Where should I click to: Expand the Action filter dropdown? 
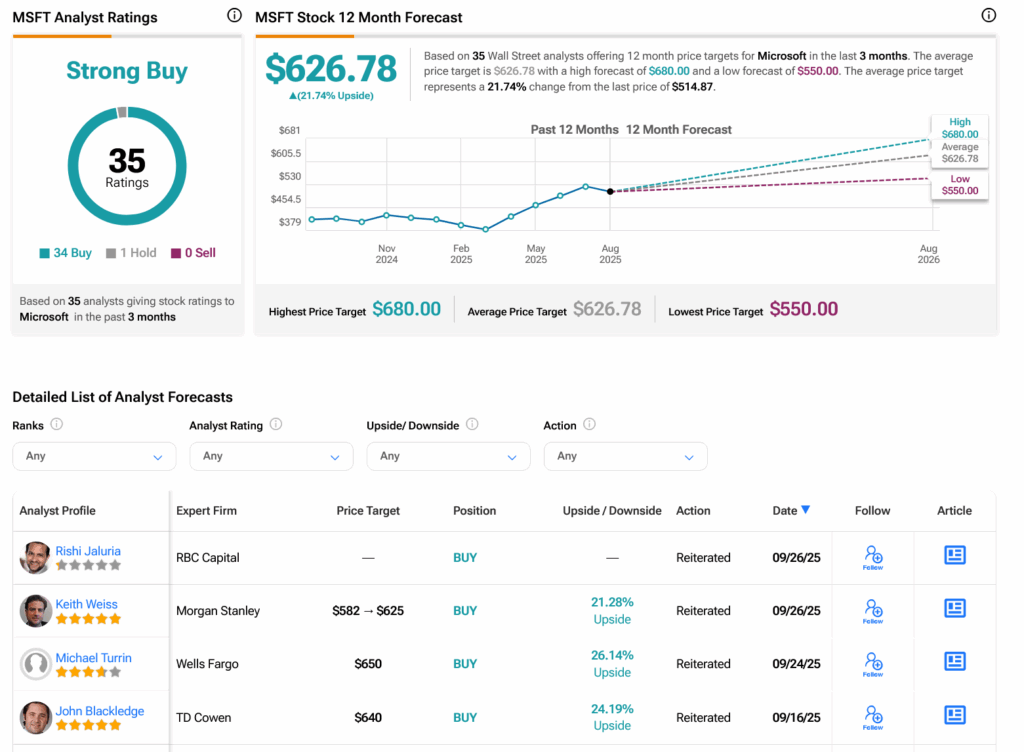tap(625, 456)
